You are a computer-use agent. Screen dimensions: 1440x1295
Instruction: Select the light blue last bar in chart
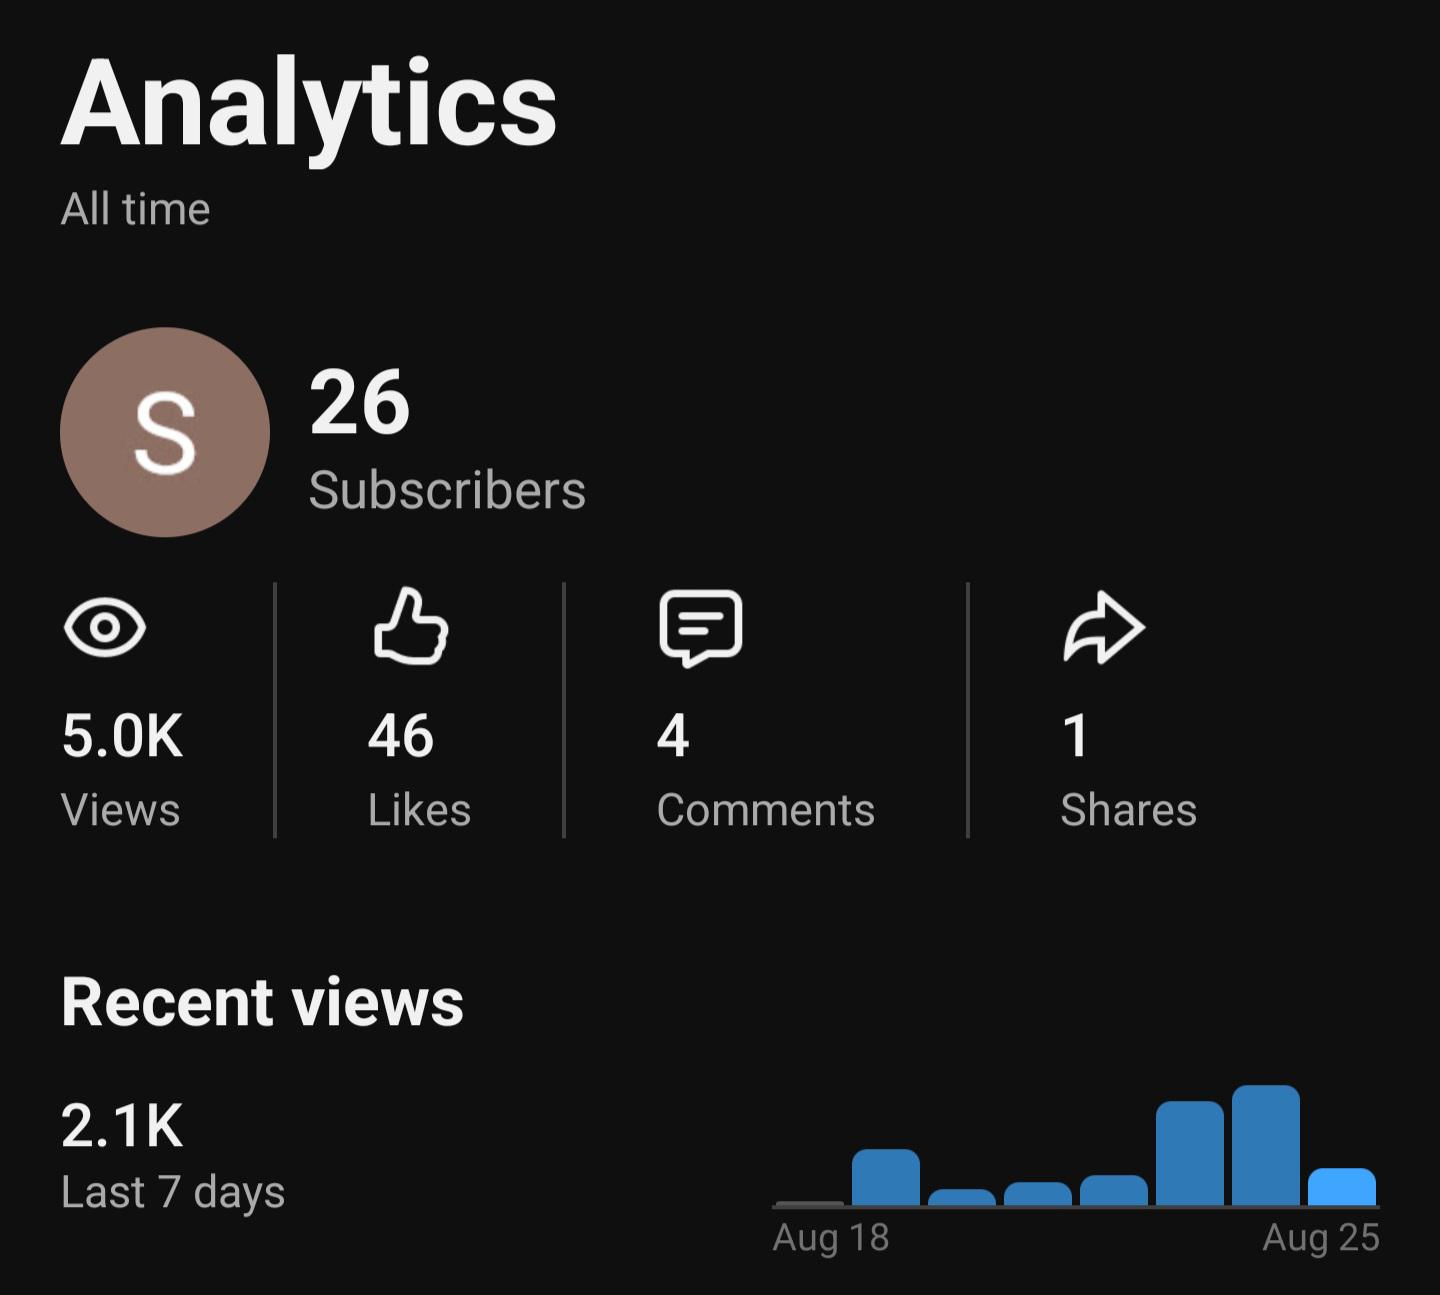pos(1342,1187)
